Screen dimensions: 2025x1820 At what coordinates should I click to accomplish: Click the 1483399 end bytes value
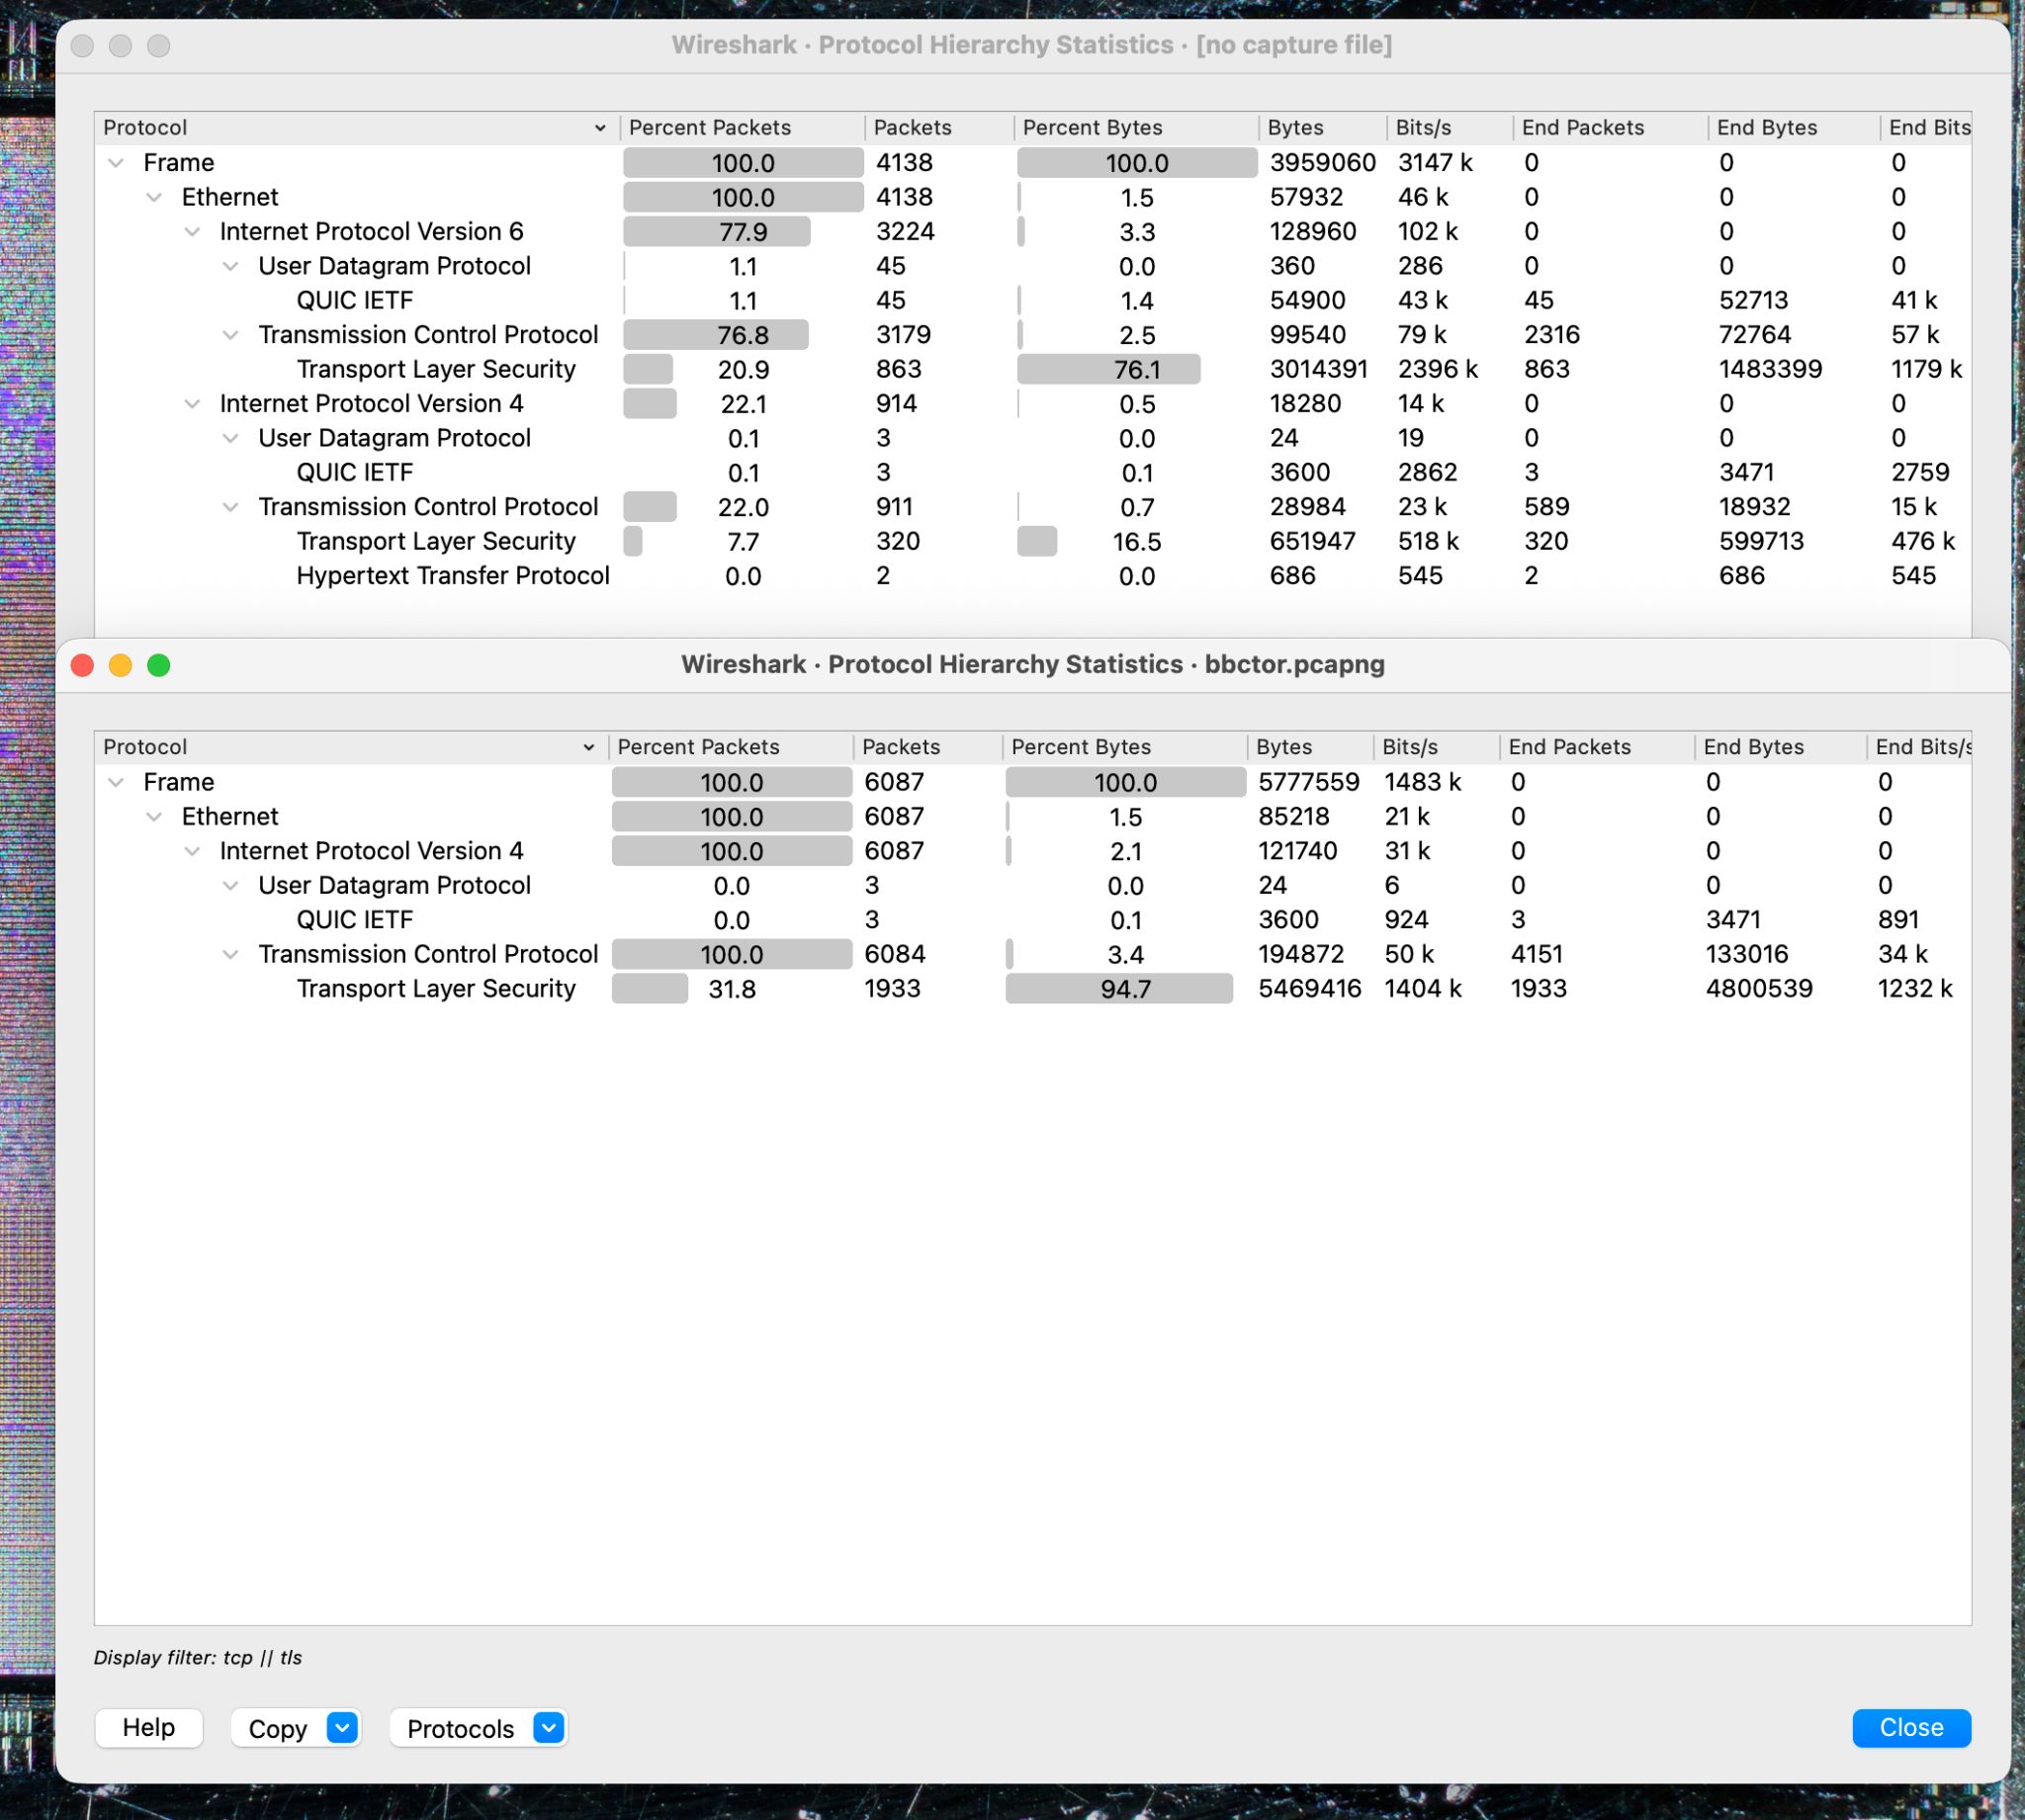pyautogui.click(x=1770, y=369)
